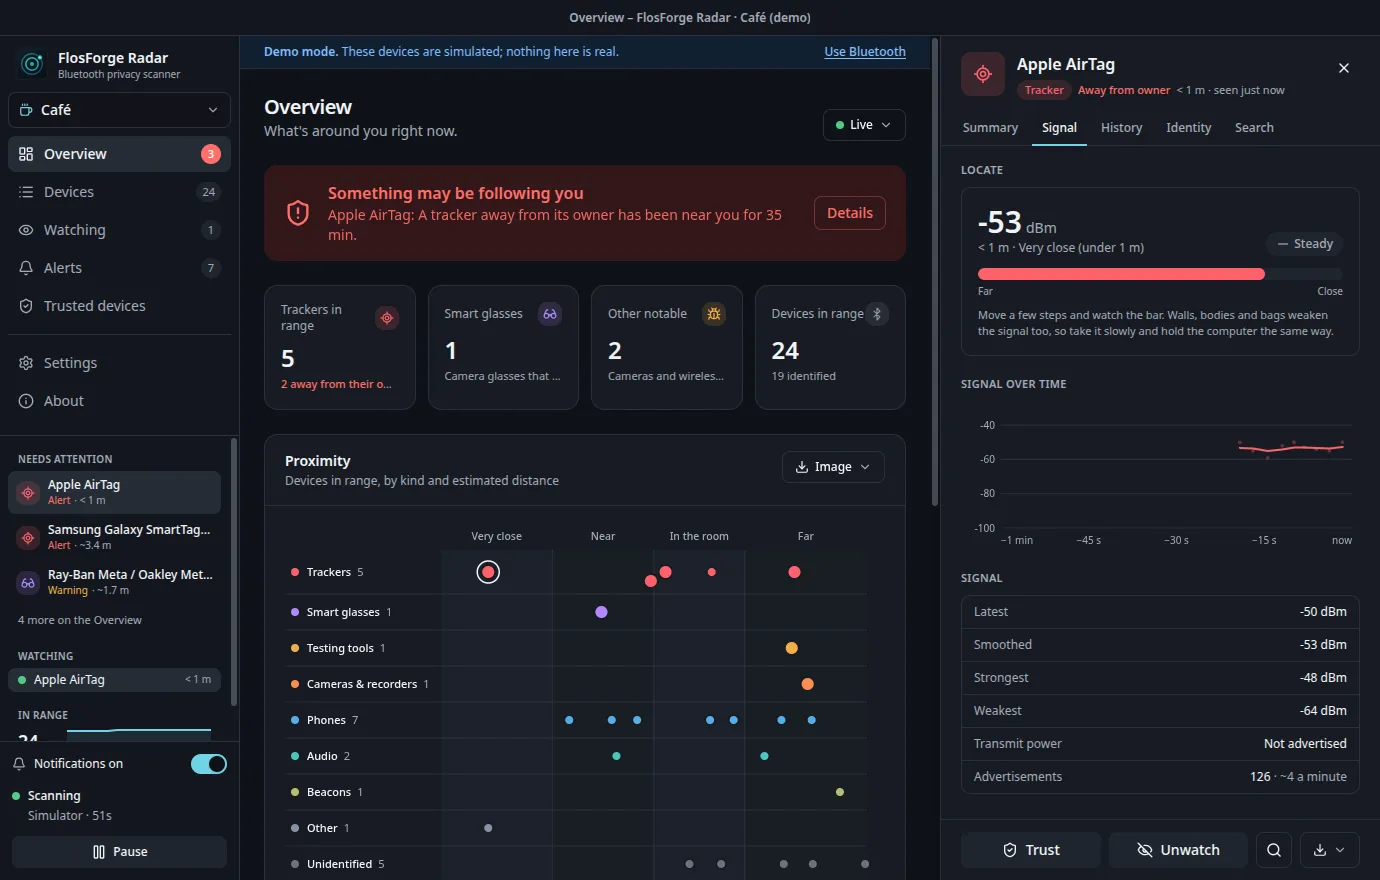Click the Ray-Ban Meta glasses icon
The width and height of the screenshot is (1380, 880).
point(28,582)
